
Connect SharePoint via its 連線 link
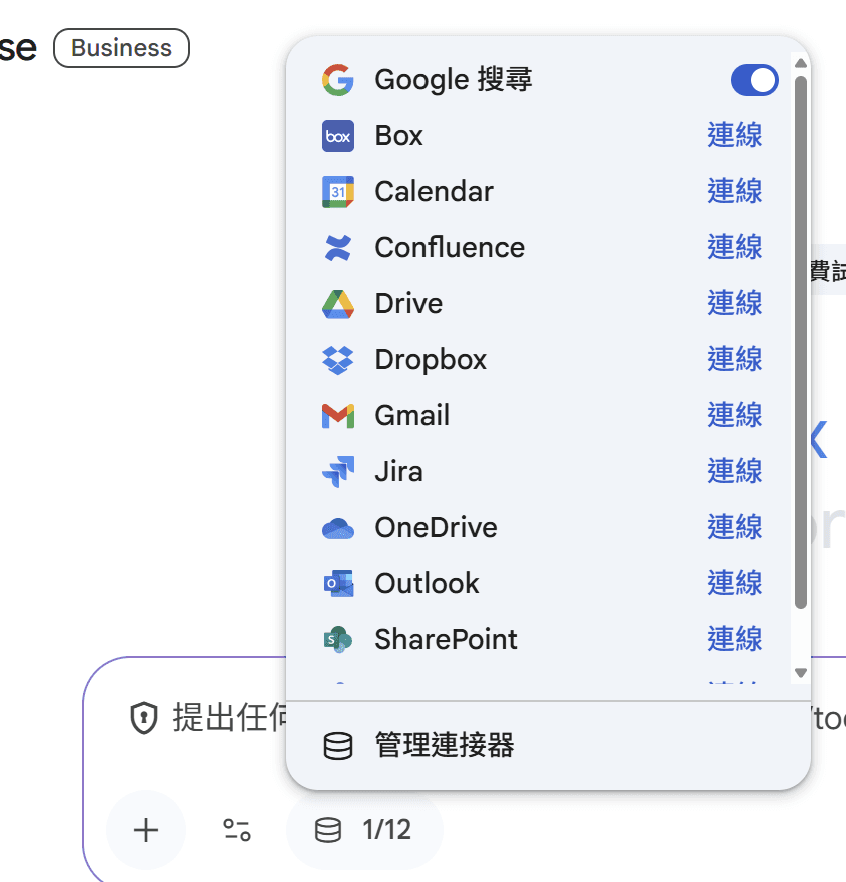[x=735, y=640]
